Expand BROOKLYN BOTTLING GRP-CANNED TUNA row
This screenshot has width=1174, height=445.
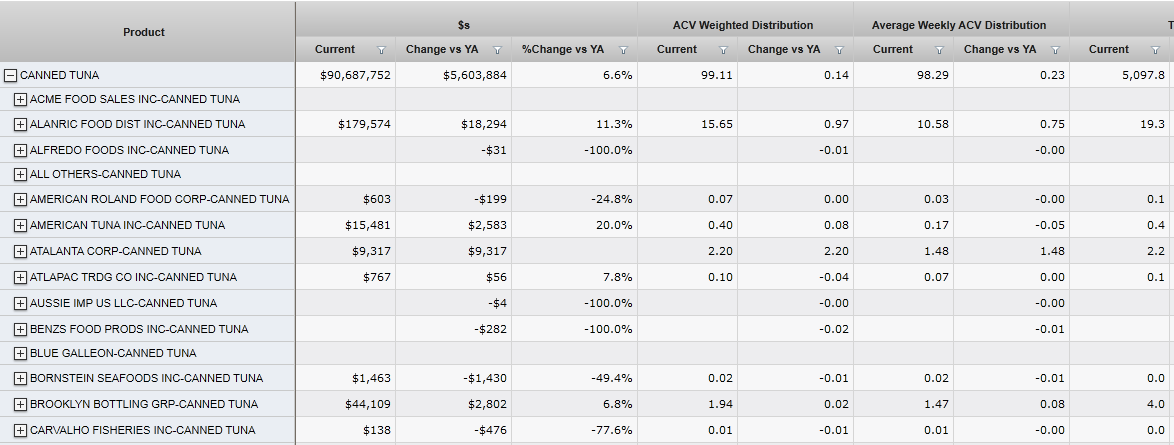[x=20, y=404]
